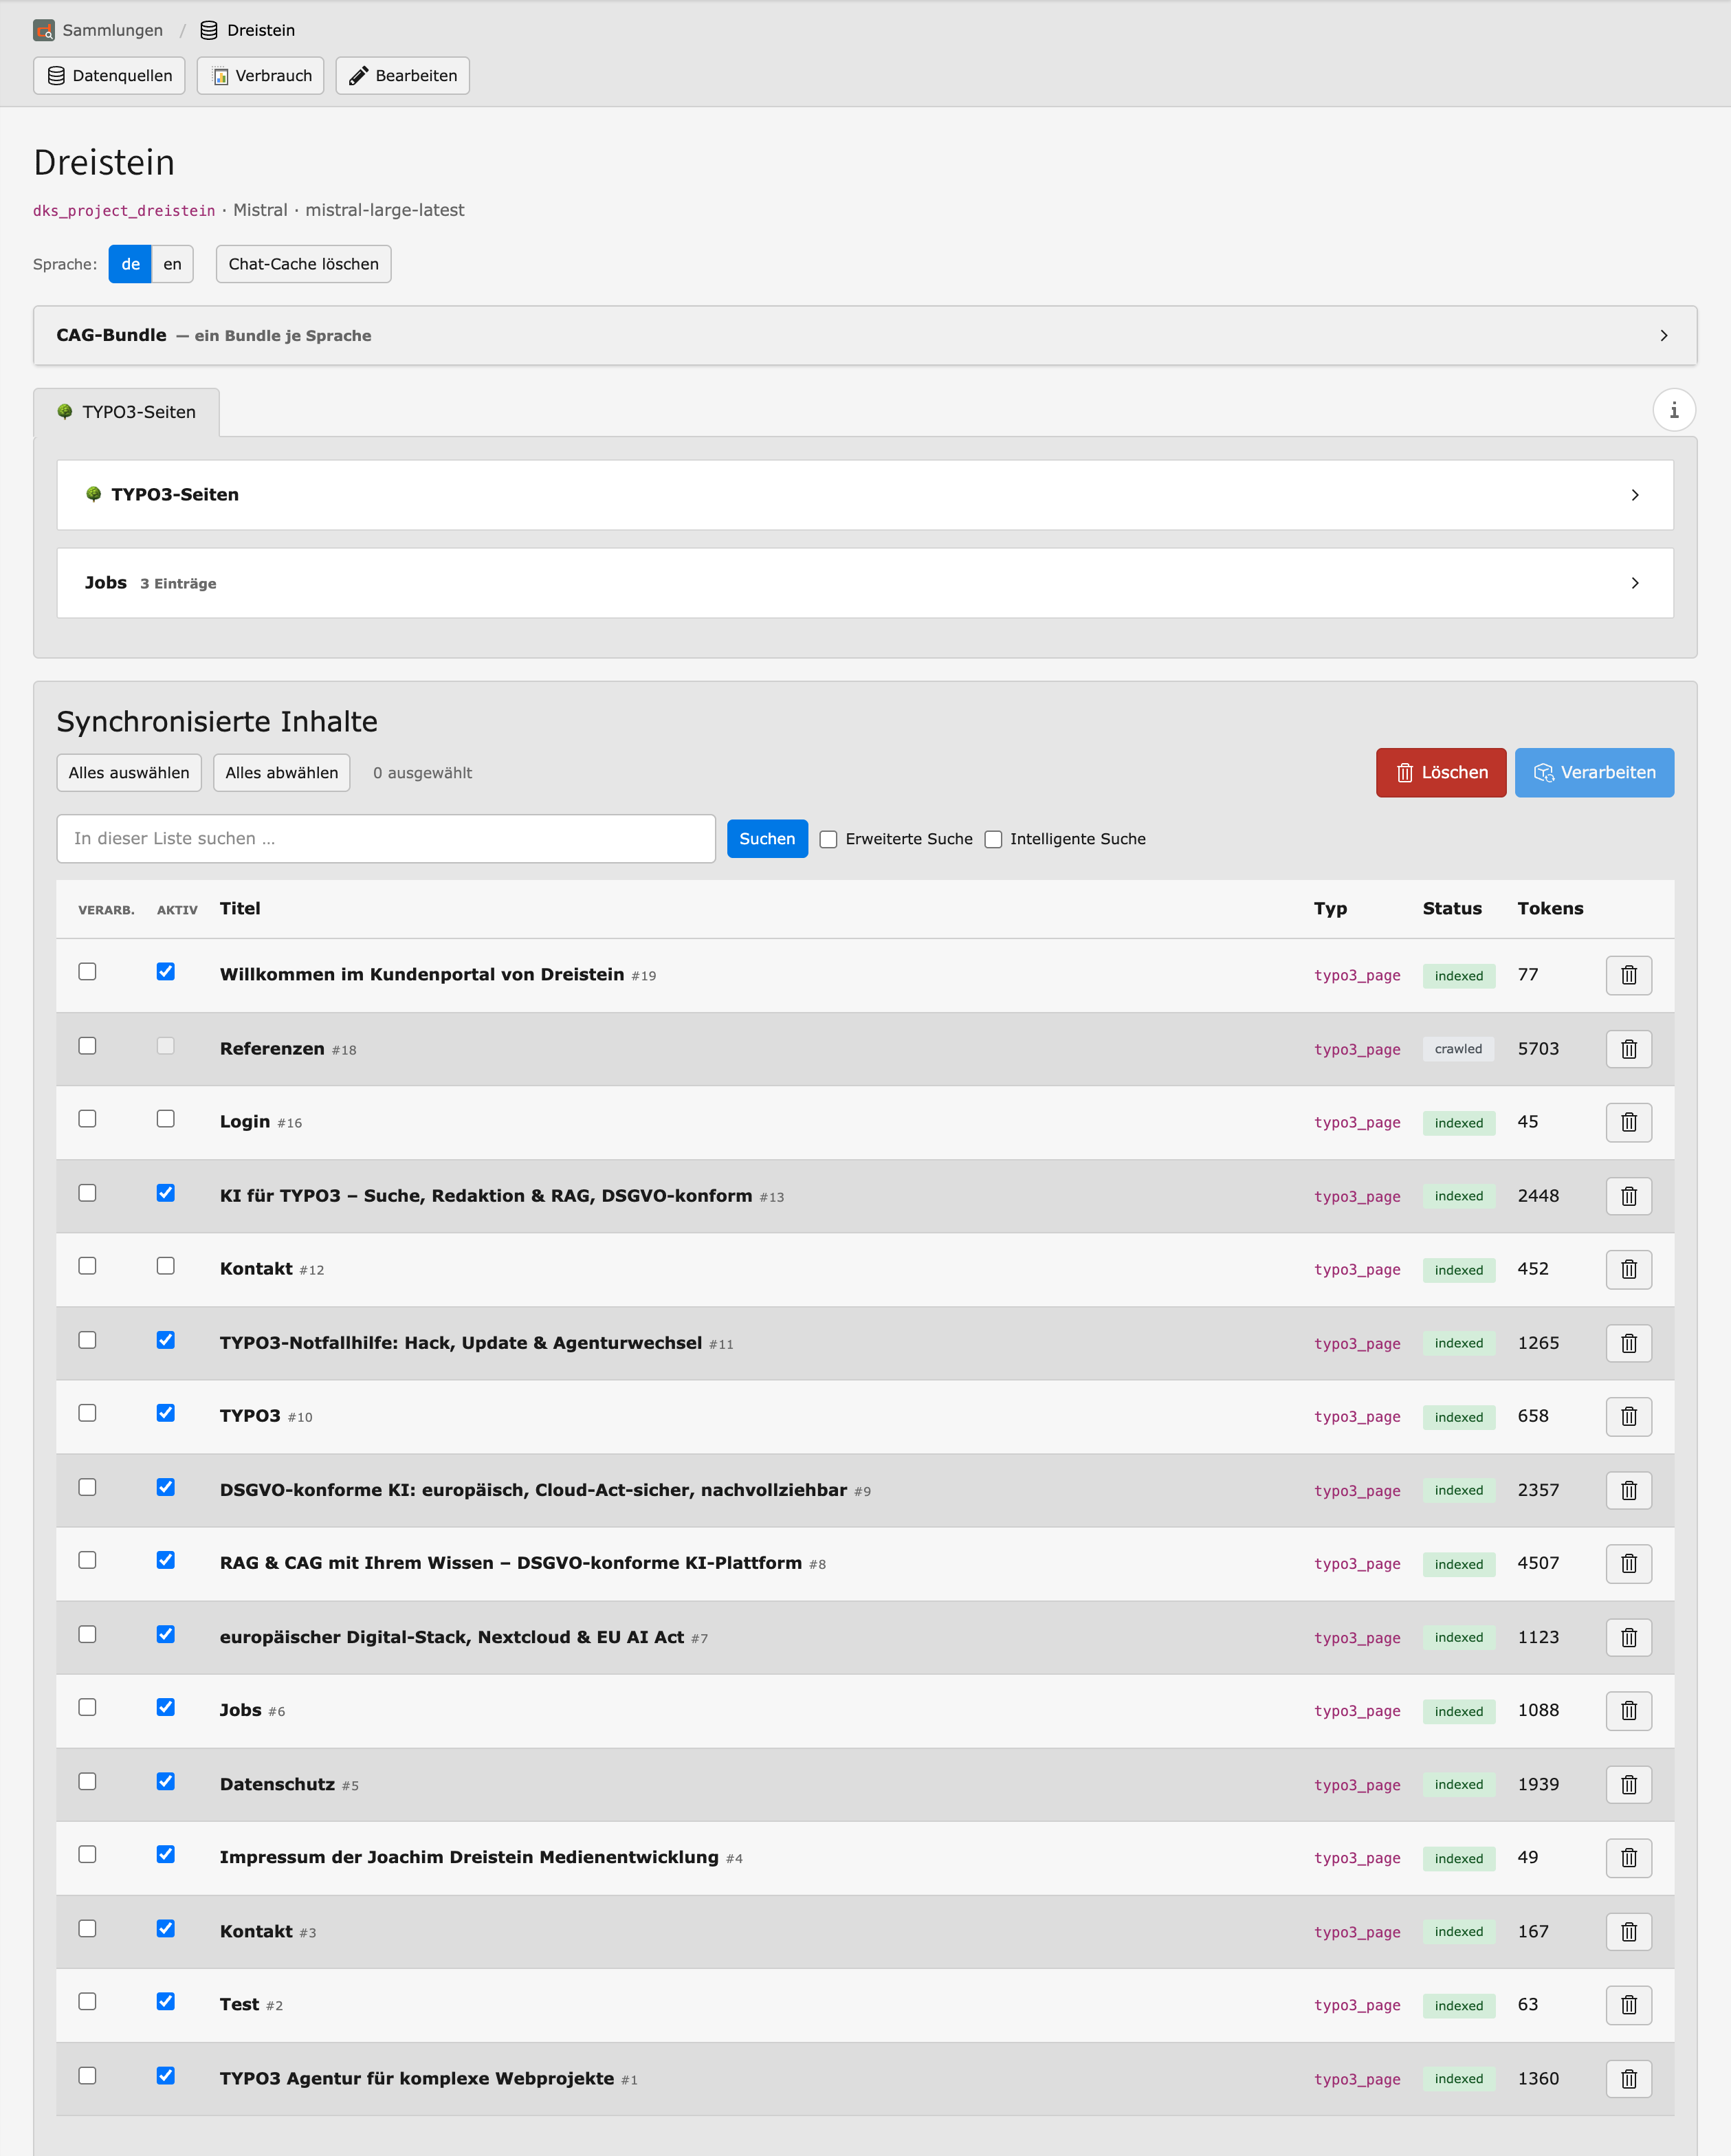The width and height of the screenshot is (1731, 2156).
Task: Enable the Erweiterte Suche checkbox
Action: point(828,839)
